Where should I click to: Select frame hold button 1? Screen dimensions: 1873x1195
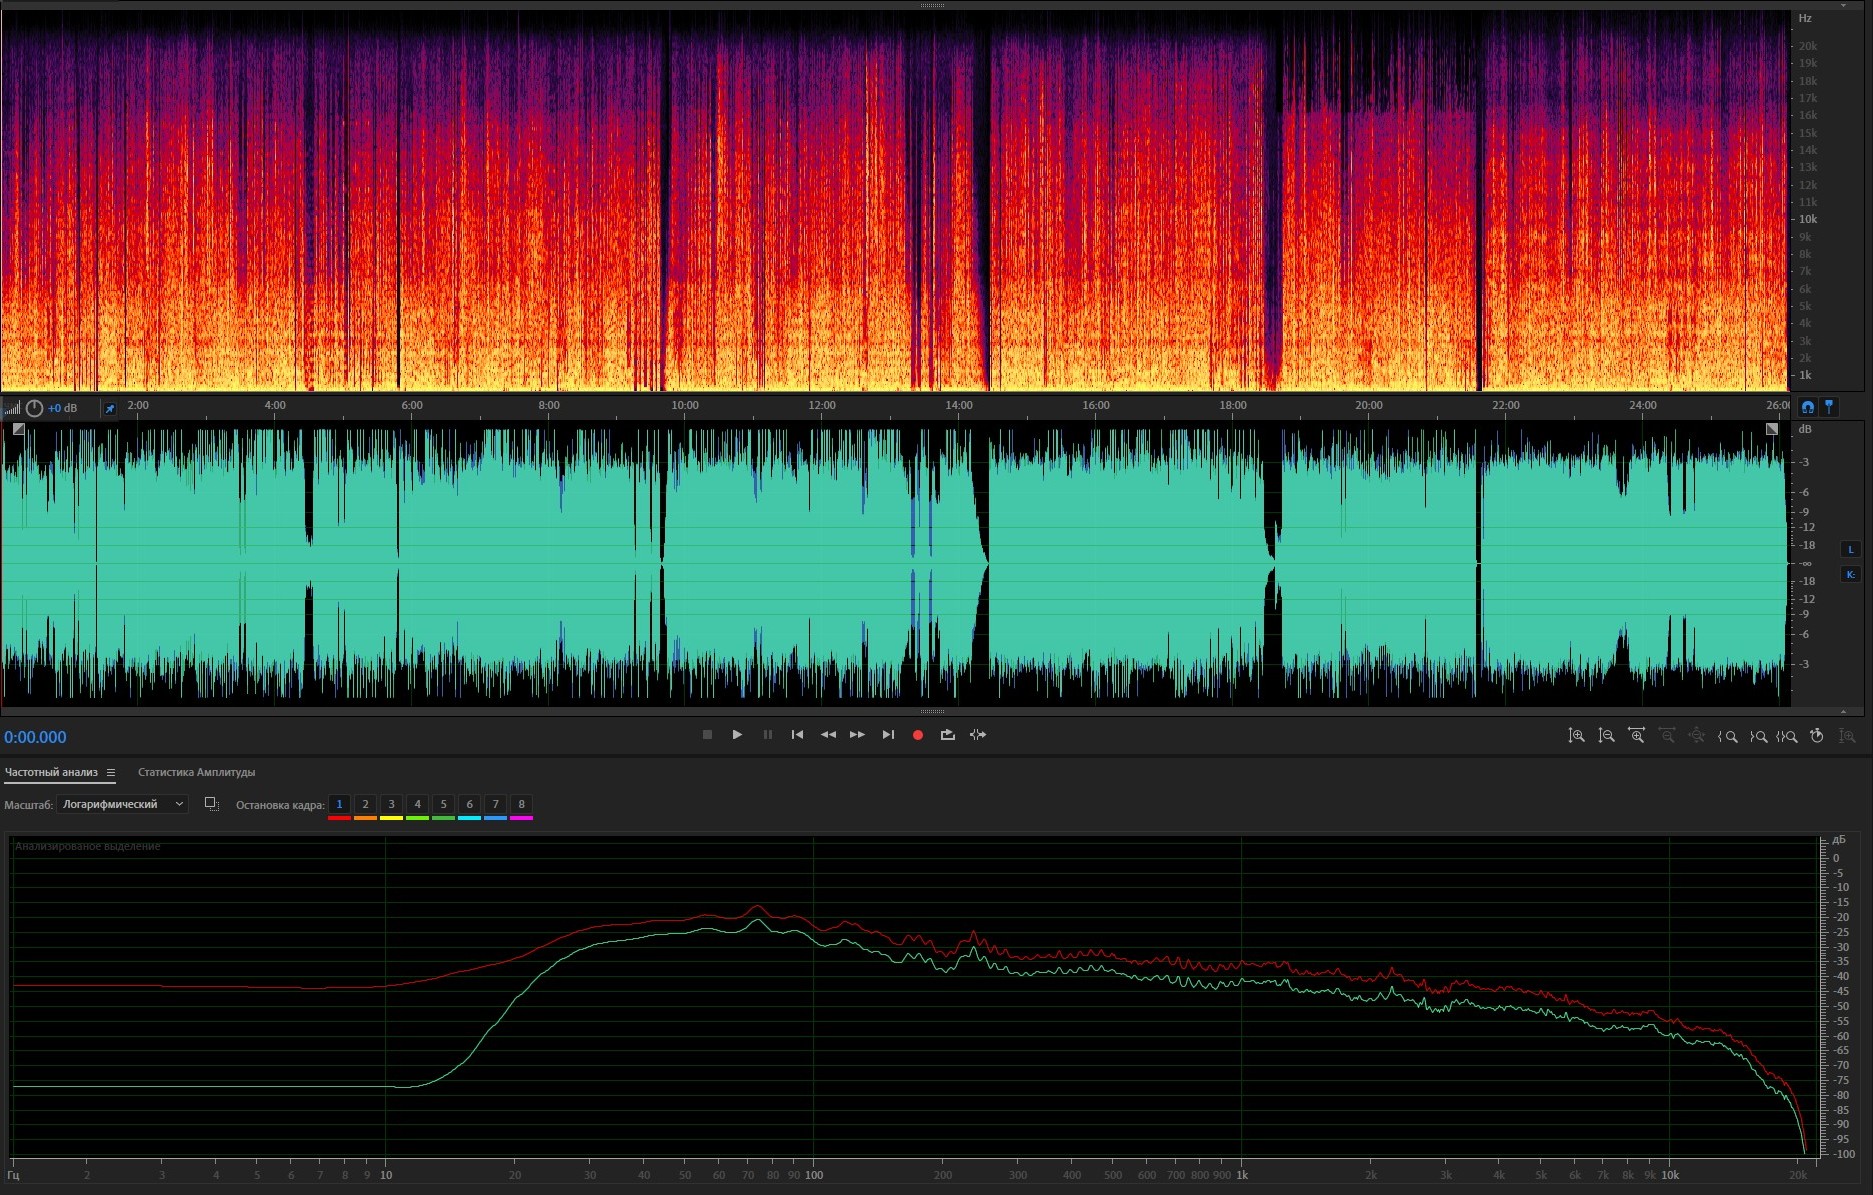pos(339,804)
